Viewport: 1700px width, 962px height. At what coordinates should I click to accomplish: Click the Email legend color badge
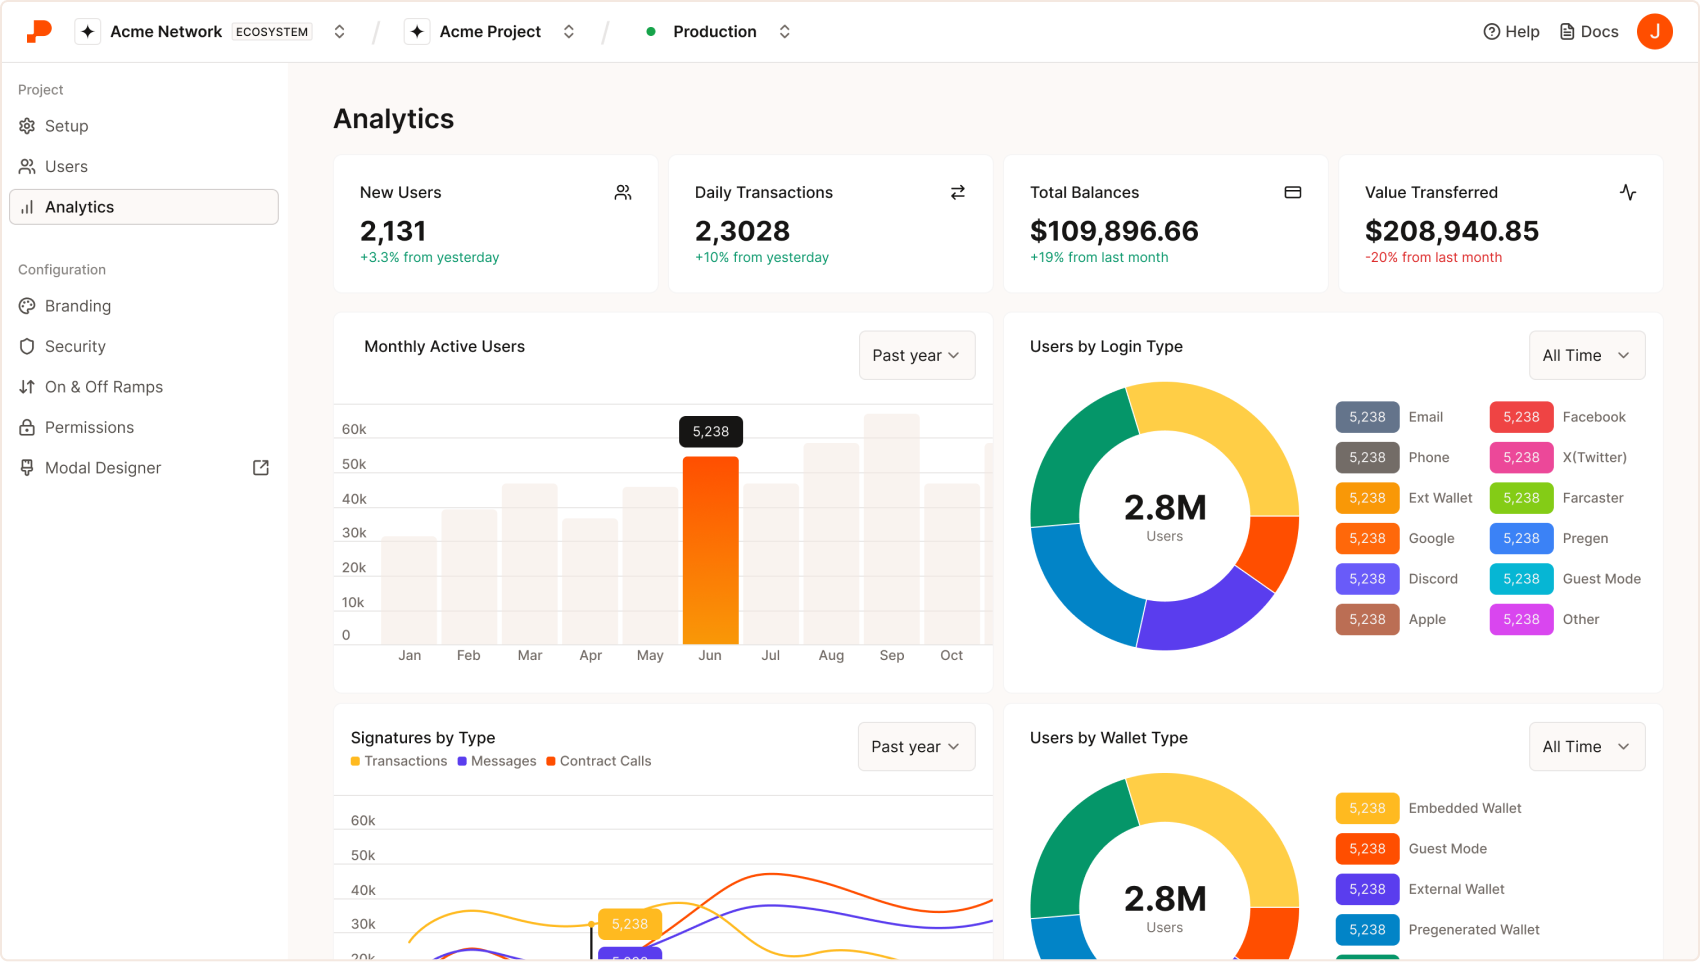click(1367, 417)
